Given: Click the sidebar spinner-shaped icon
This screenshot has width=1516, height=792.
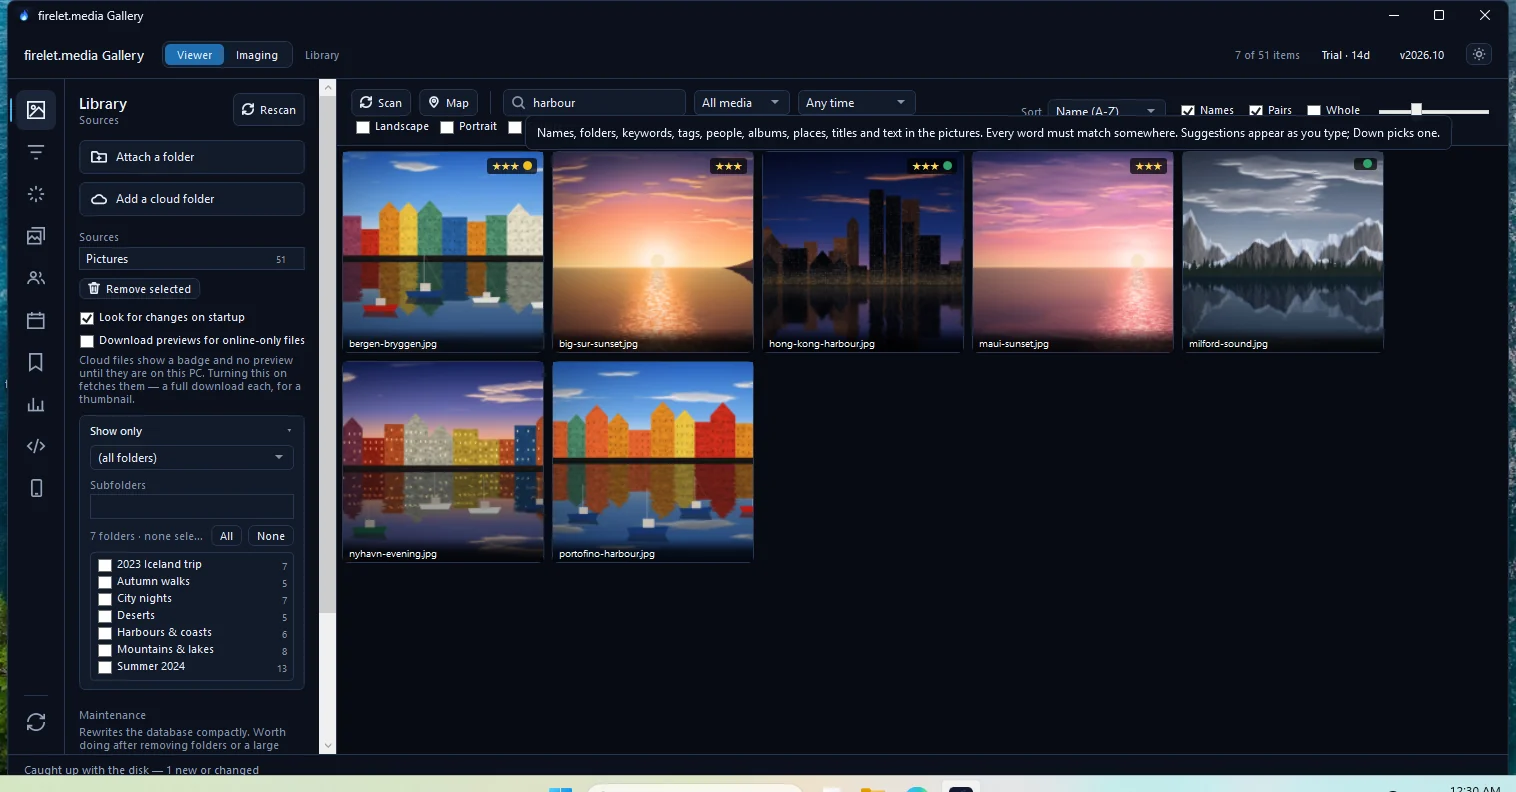Looking at the screenshot, I should pyautogui.click(x=36, y=194).
